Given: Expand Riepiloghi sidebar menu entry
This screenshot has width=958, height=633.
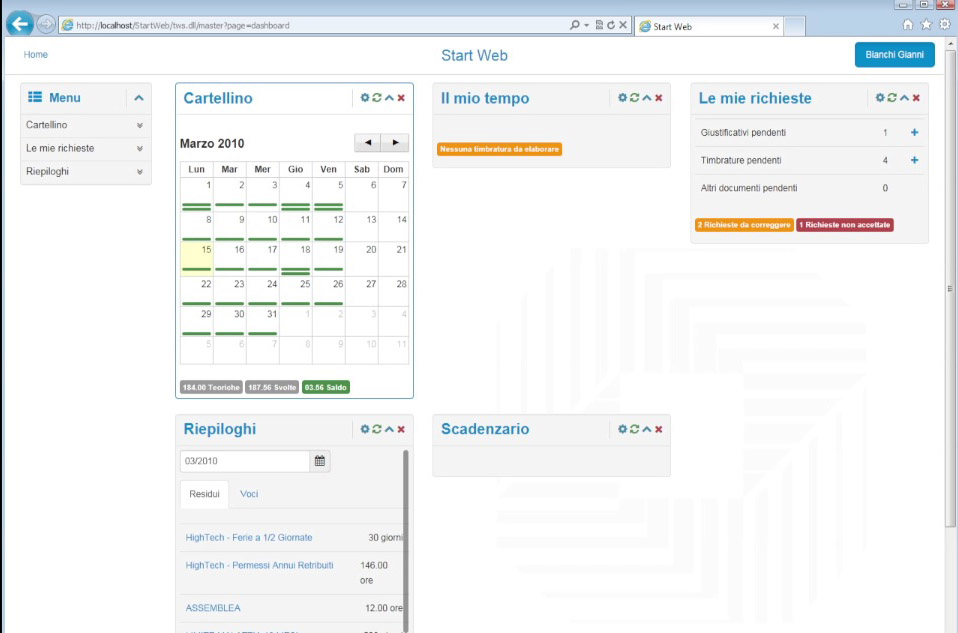Looking at the screenshot, I should pos(139,172).
